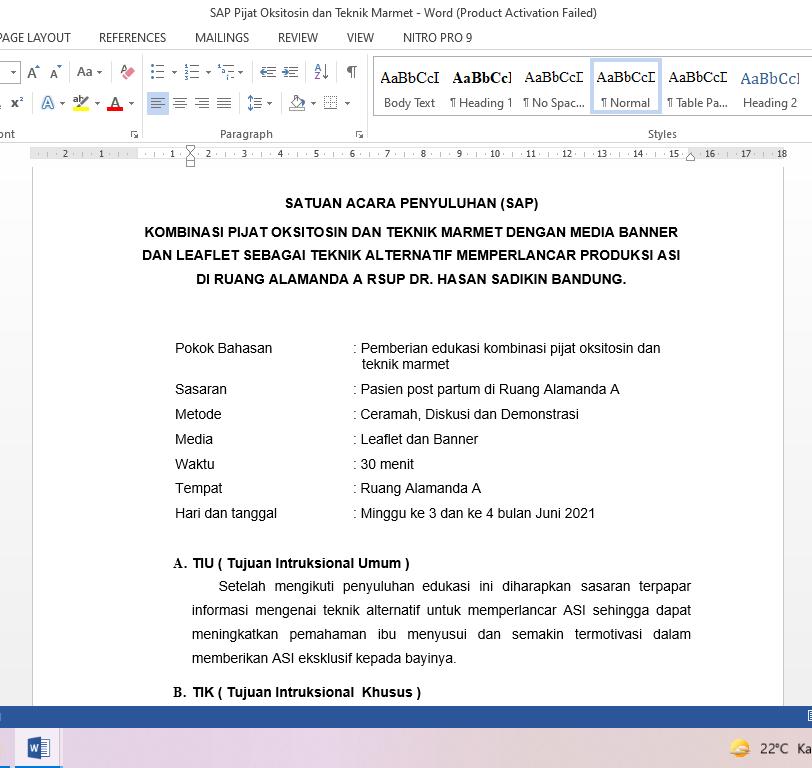Open the Change Case dropdown arrow

click(99, 73)
